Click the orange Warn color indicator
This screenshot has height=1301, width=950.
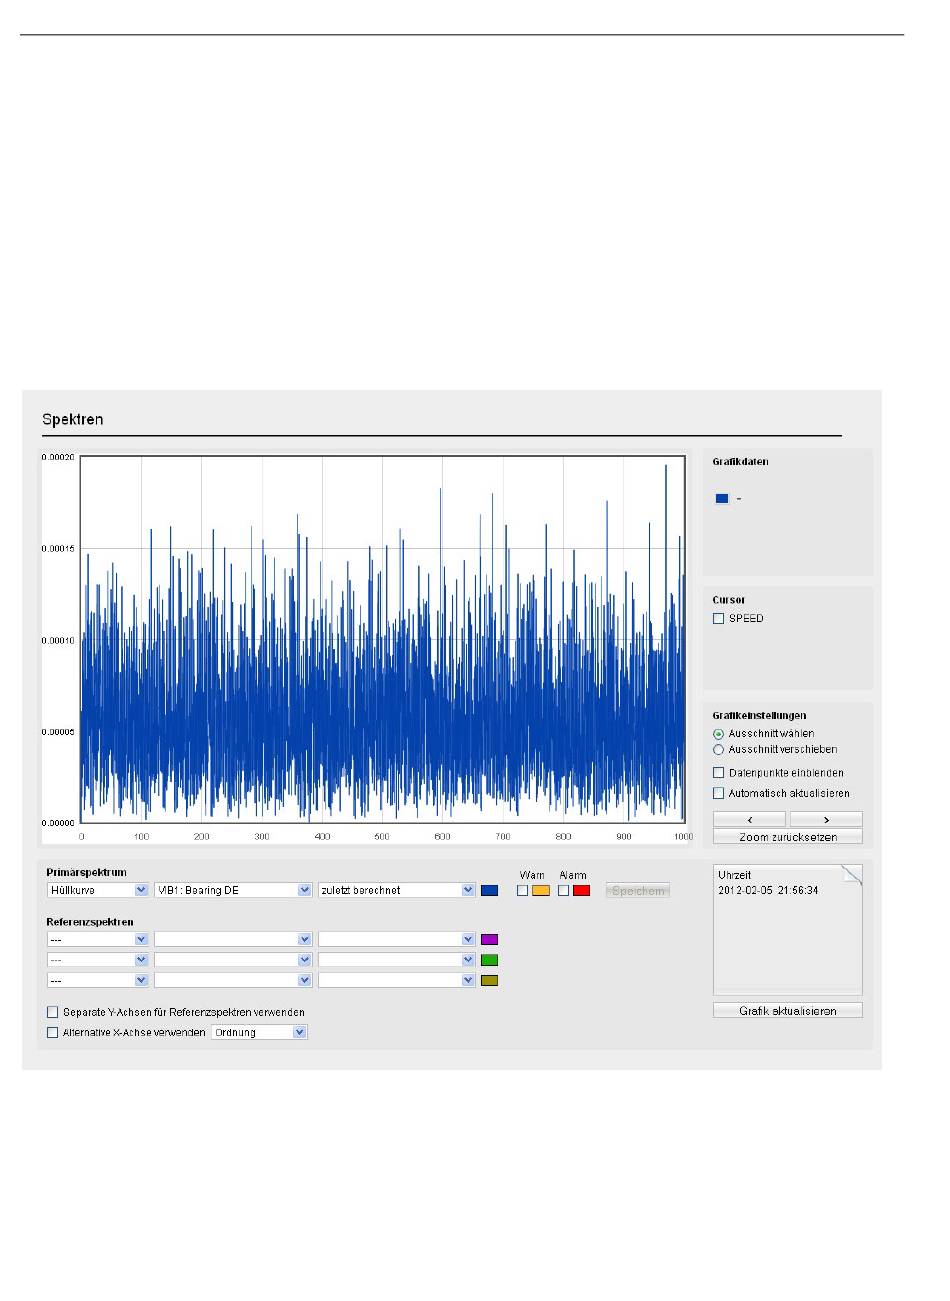541,890
